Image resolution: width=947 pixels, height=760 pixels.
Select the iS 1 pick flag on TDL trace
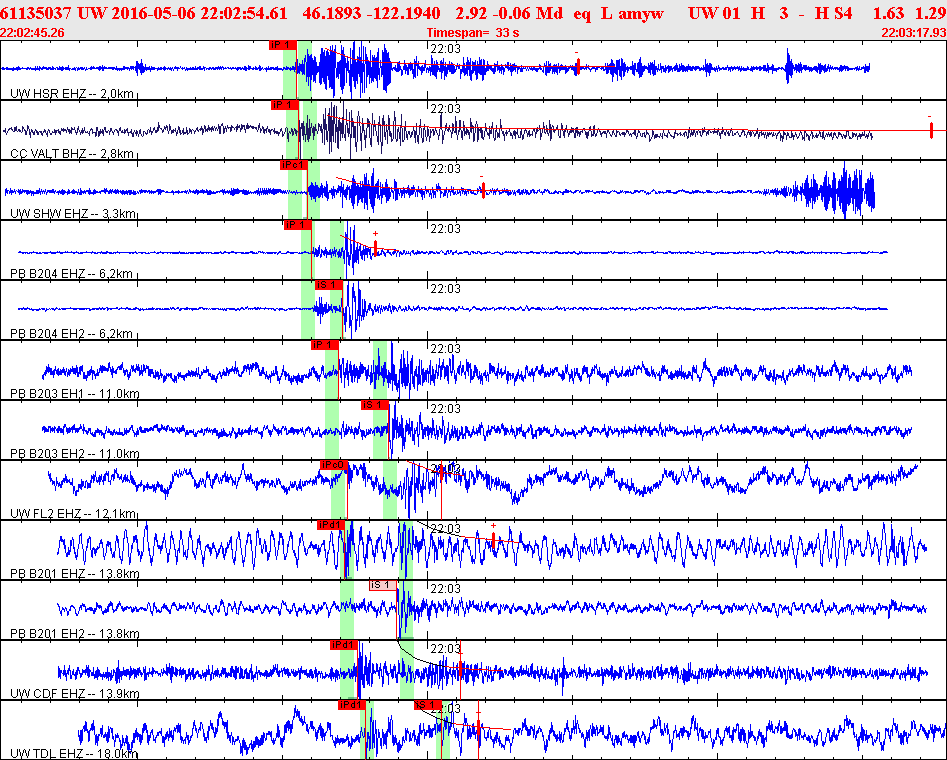(428, 705)
